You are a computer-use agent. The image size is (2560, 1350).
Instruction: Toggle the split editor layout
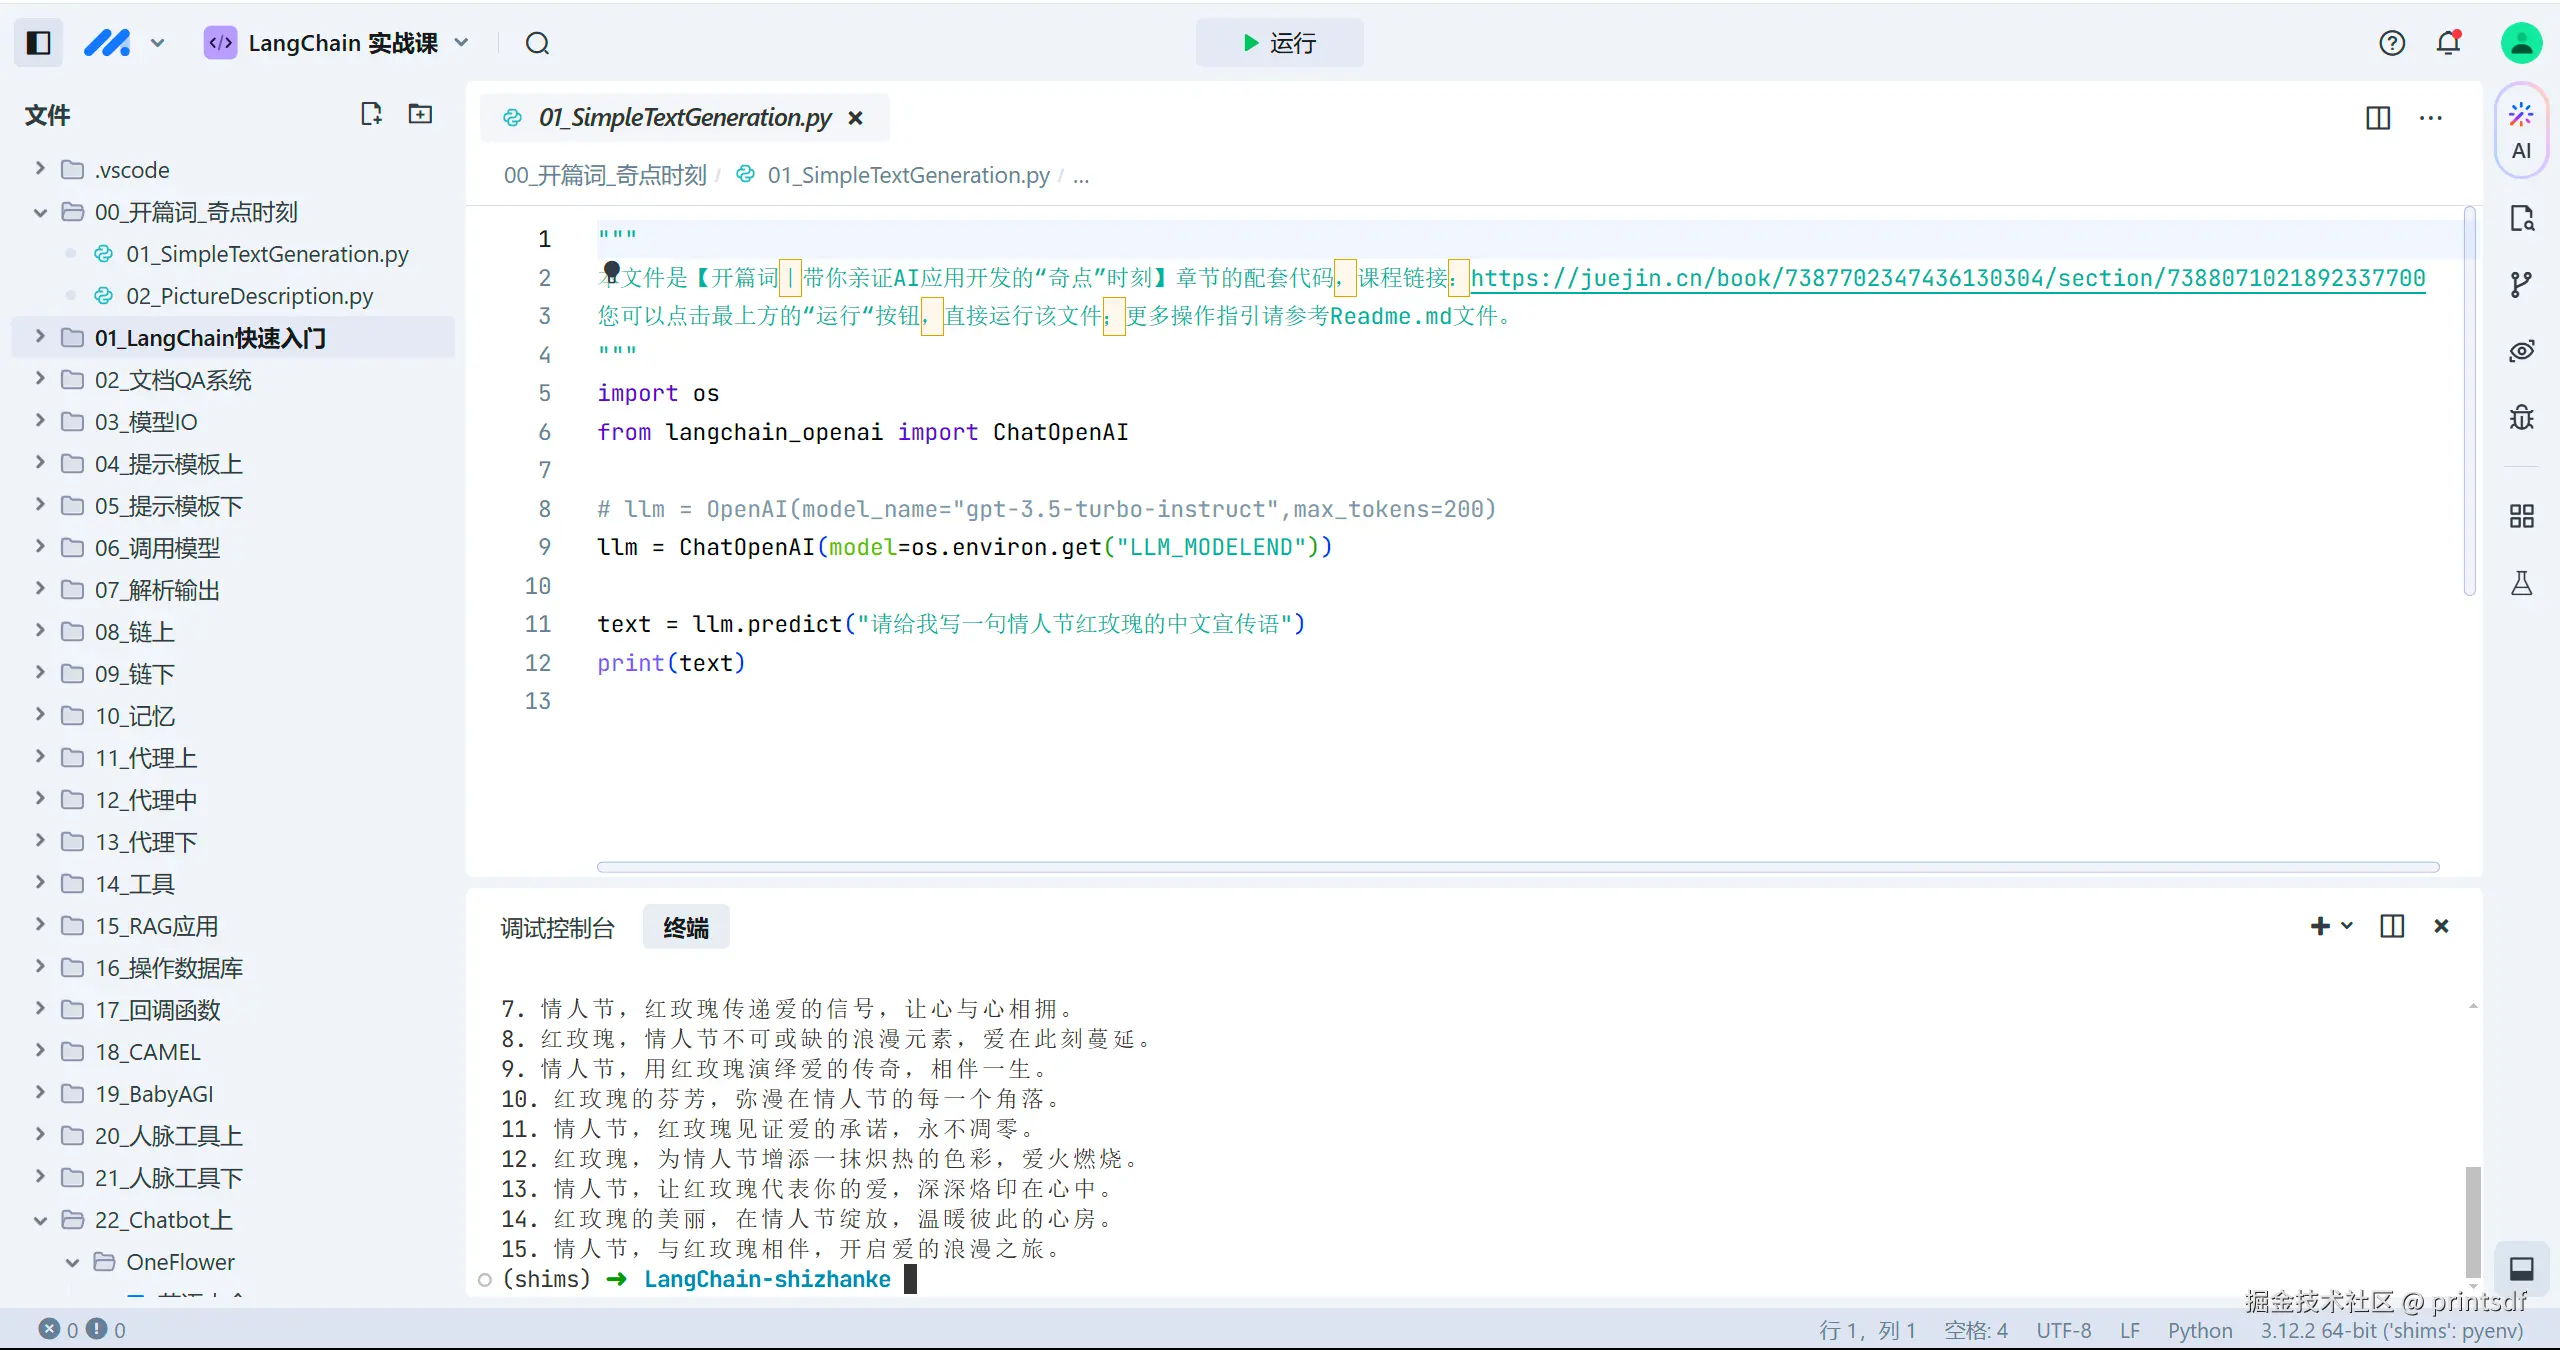pos(2378,118)
